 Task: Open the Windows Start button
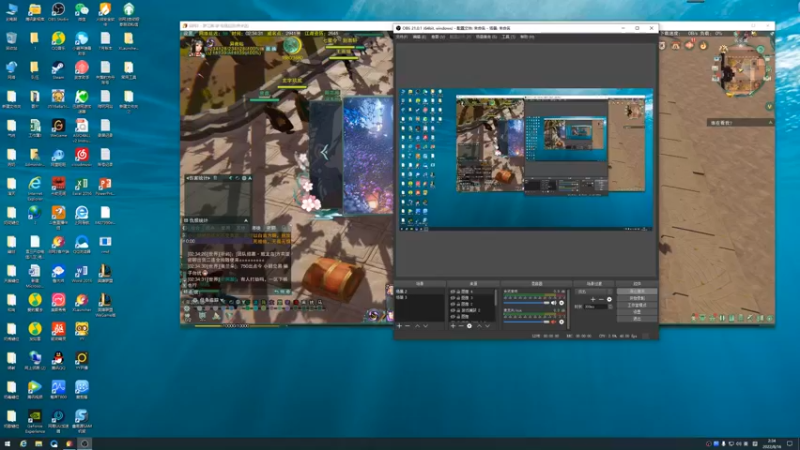pyautogui.click(x=7, y=444)
